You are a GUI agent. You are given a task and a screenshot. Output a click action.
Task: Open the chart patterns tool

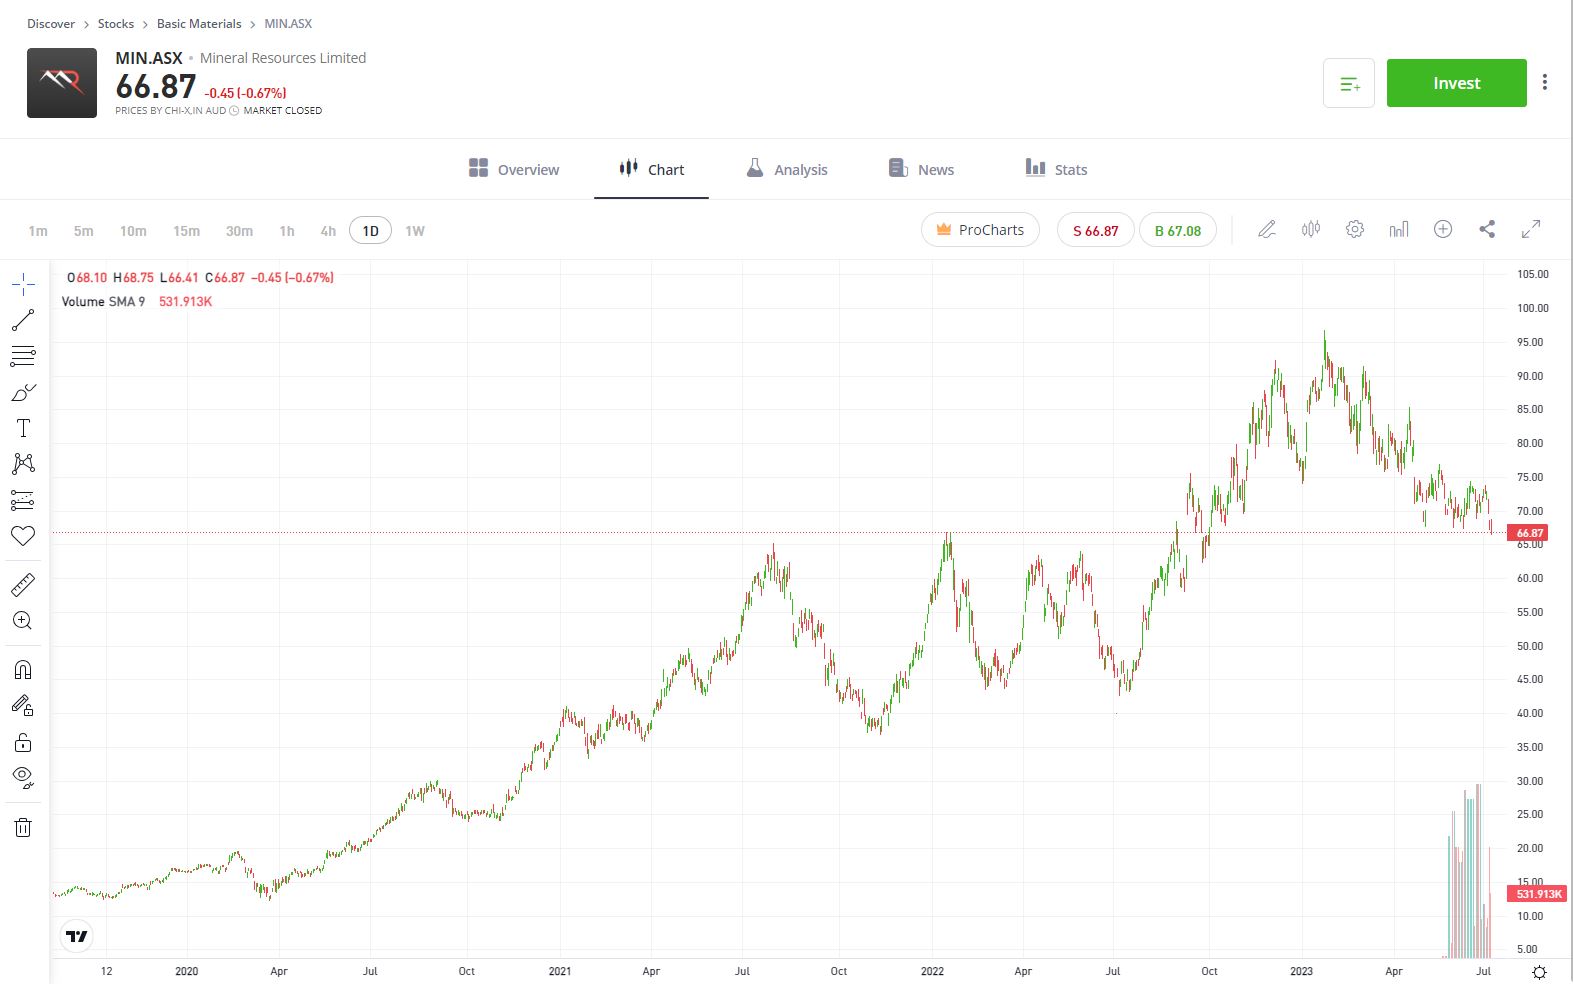23,463
